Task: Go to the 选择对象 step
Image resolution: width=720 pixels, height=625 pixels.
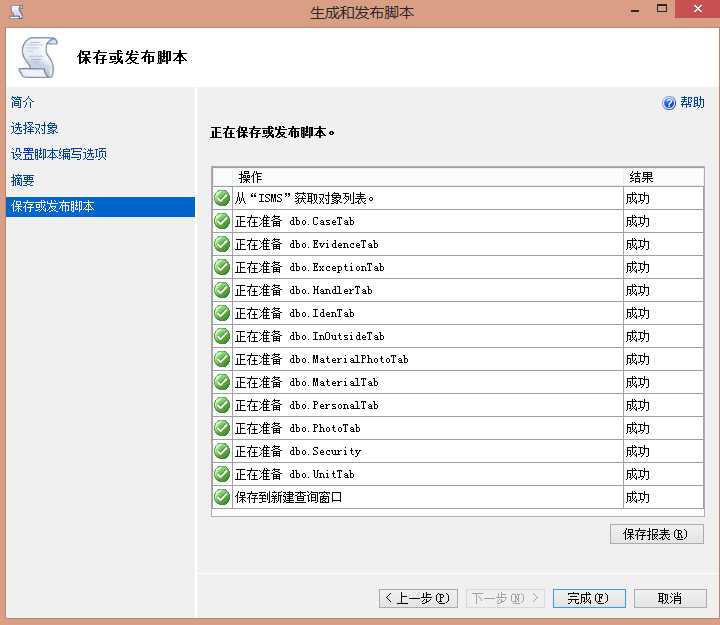Action: pyautogui.click(x=34, y=128)
